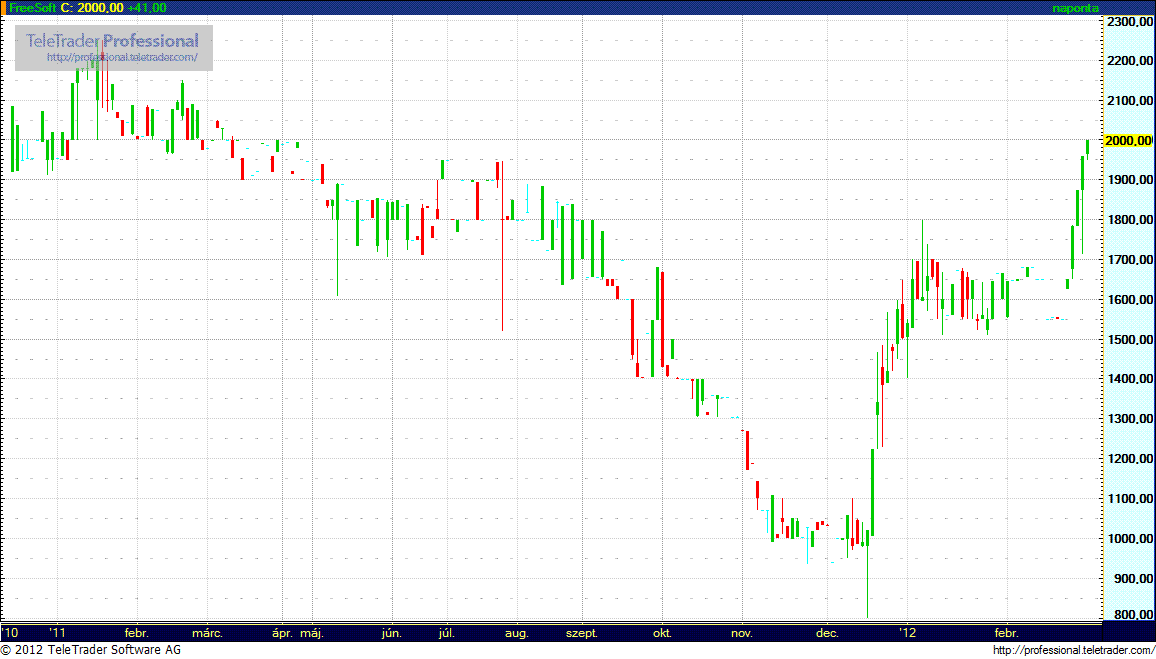The height and width of the screenshot is (659, 1156).
Task: Click the 2300,00 price axis label
Action: point(1131,22)
